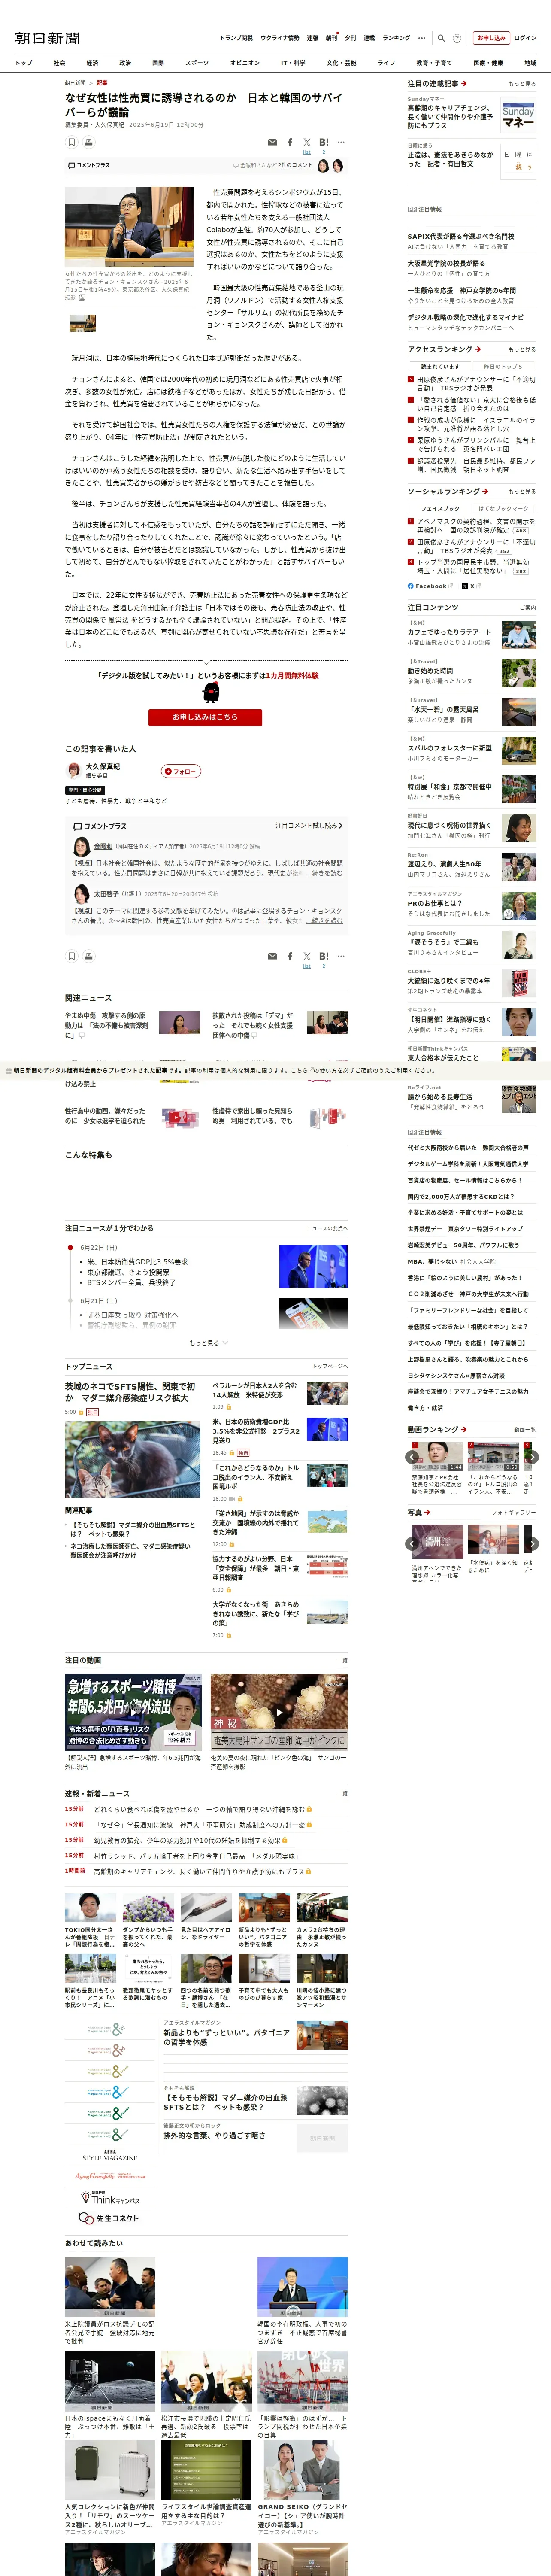551x2576 pixels.
Task: Click the bottom X share icon
Action: tap(307, 956)
